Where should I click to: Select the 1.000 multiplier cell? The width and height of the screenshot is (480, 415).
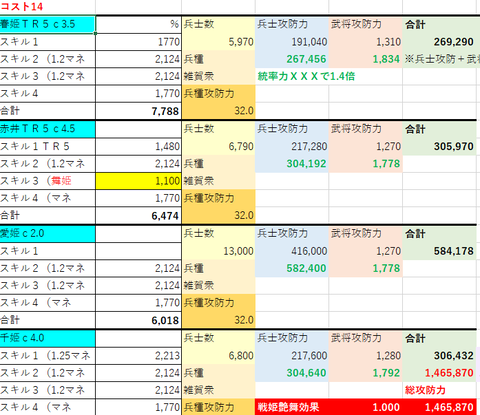pos(366,407)
